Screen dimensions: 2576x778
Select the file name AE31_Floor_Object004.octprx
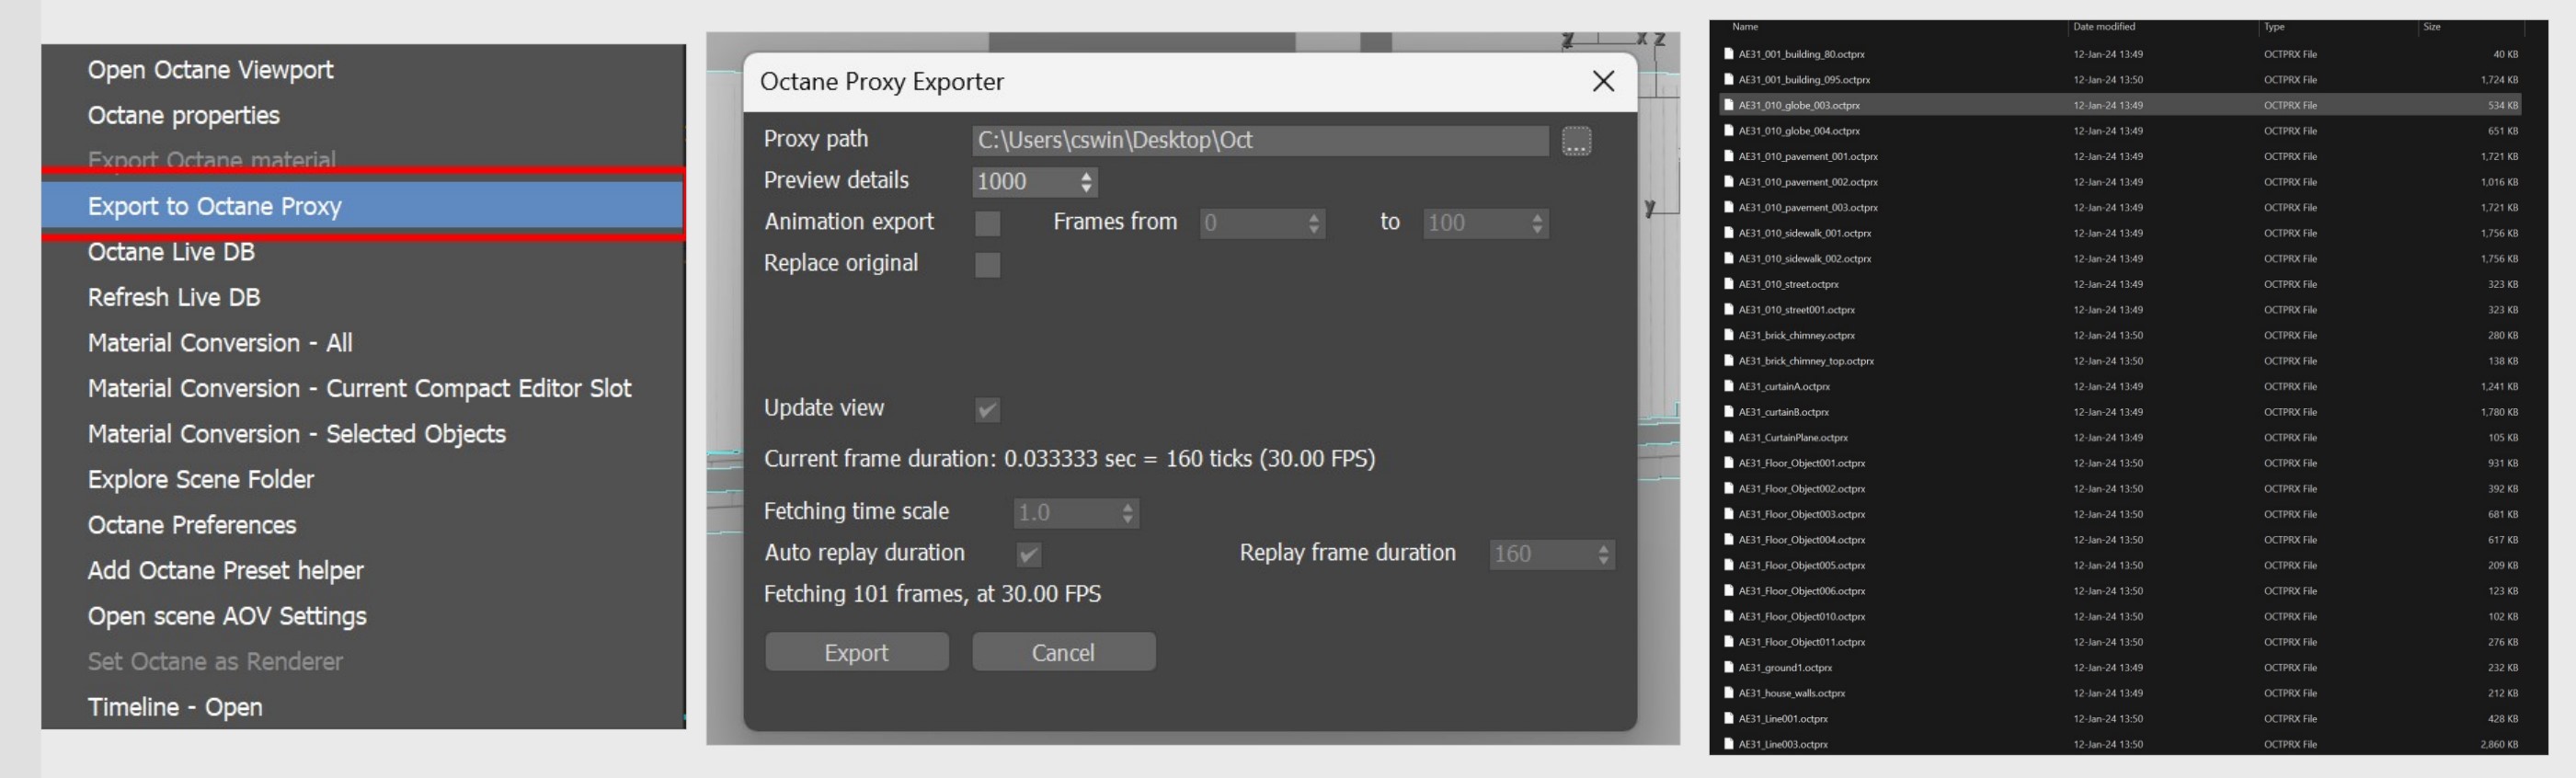(1802, 540)
